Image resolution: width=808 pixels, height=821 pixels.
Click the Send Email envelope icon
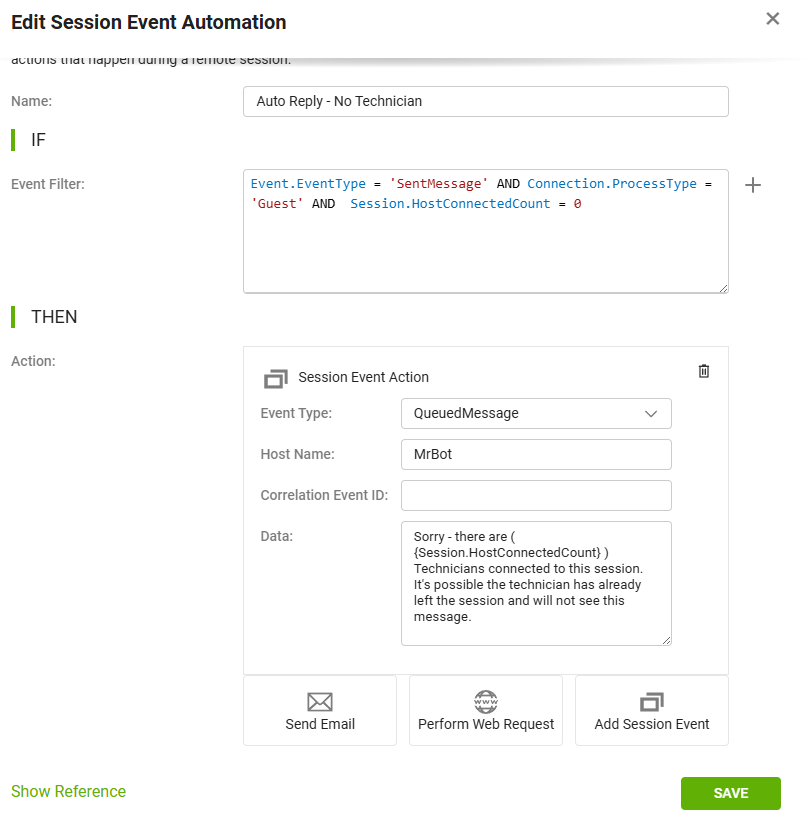tap(320, 701)
